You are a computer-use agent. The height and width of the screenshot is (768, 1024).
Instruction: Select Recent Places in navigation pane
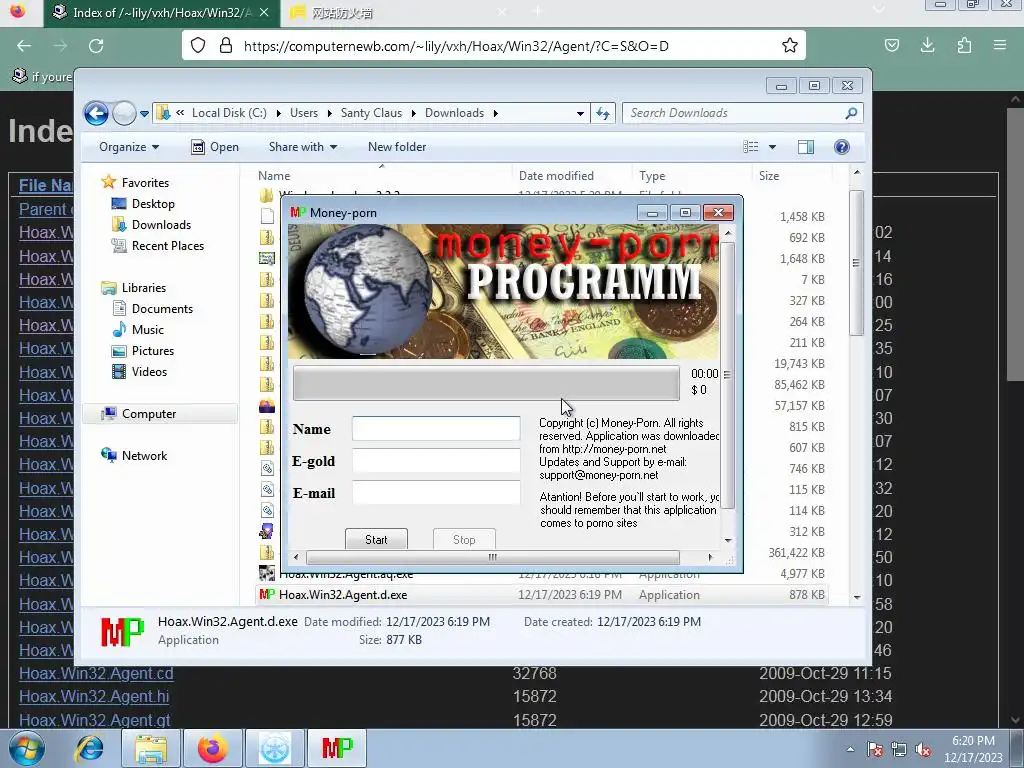(x=158, y=246)
